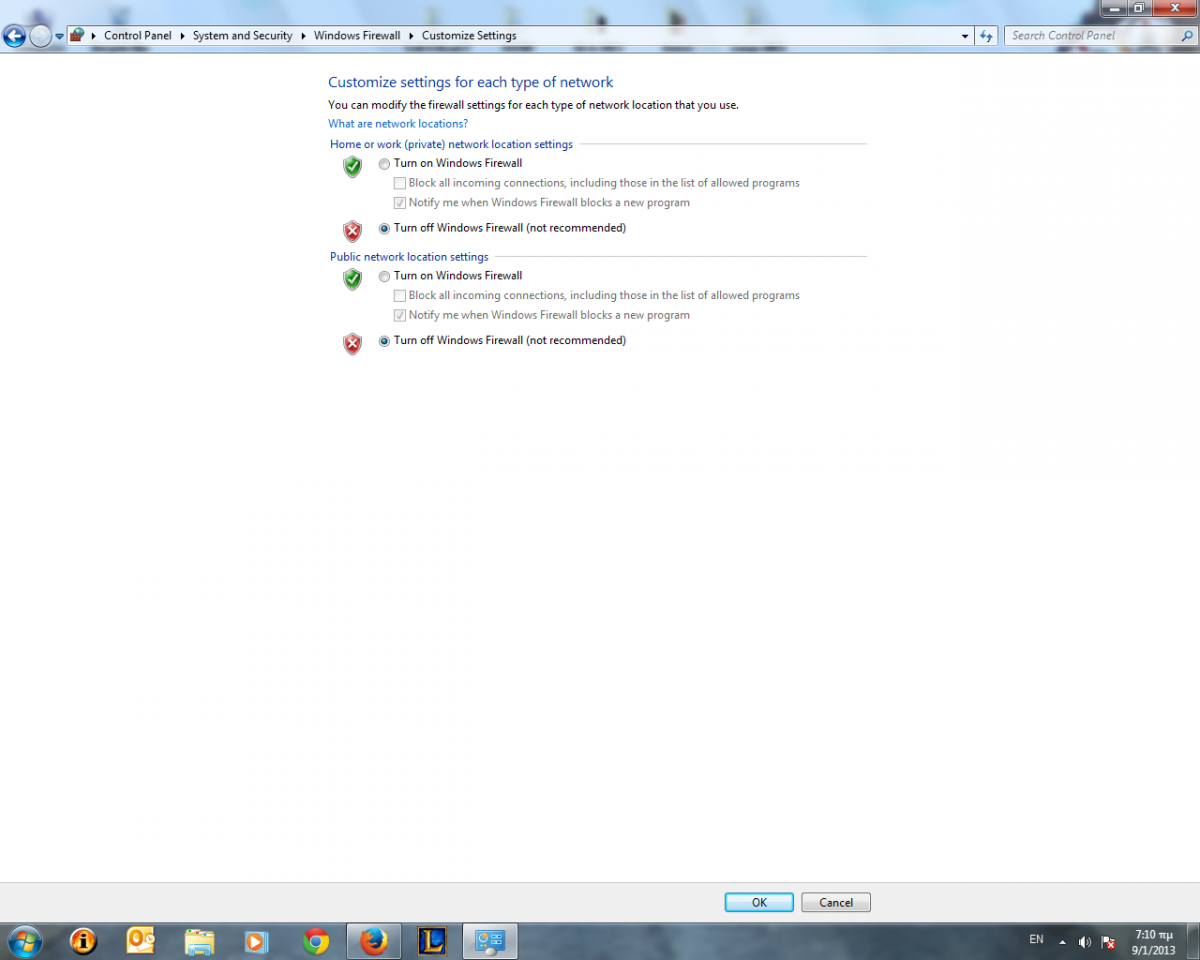Show hidden tray icons arrow
This screenshot has width=1200, height=960.
(1063, 941)
